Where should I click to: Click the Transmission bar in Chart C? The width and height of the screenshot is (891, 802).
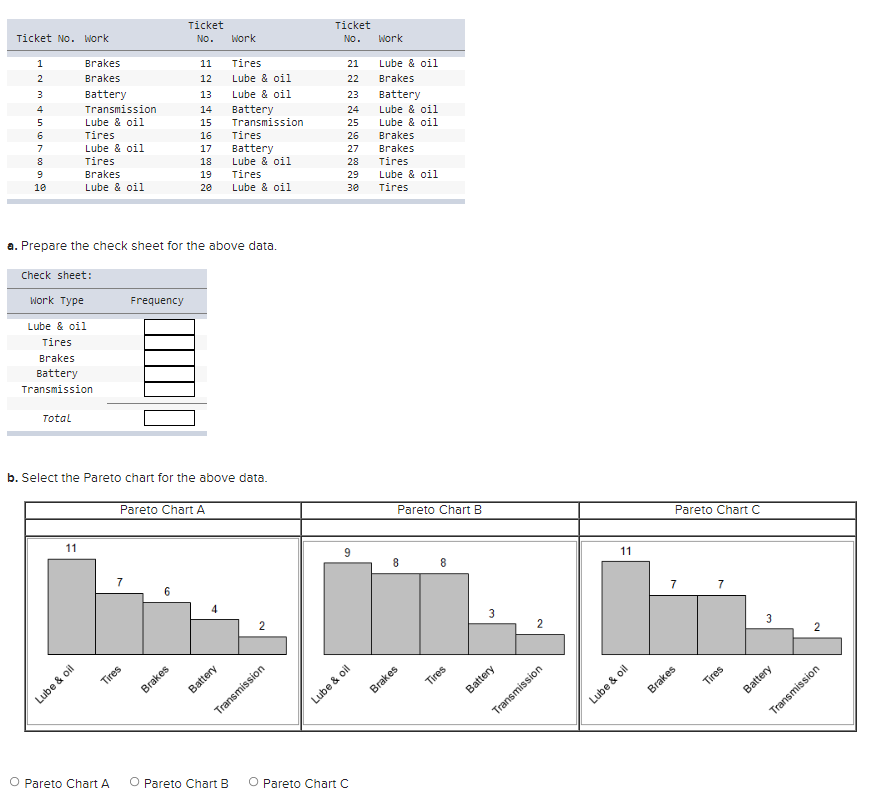[817, 646]
